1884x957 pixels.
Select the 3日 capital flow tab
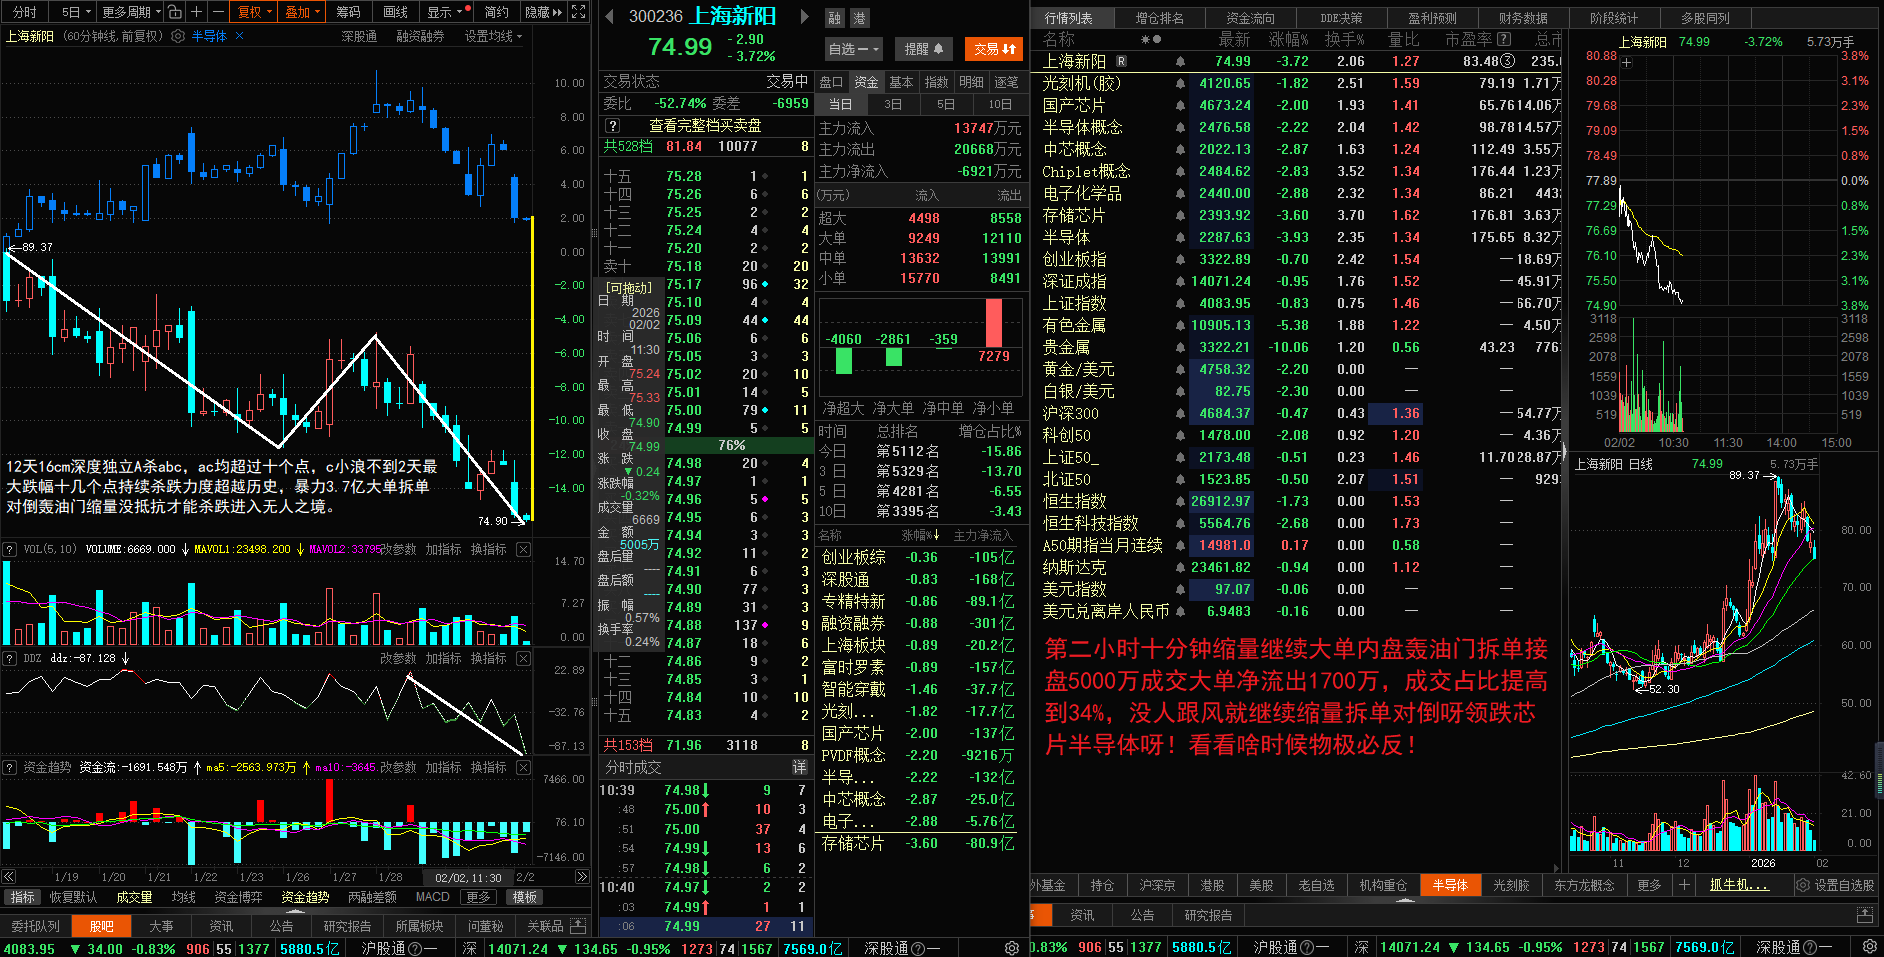893,104
